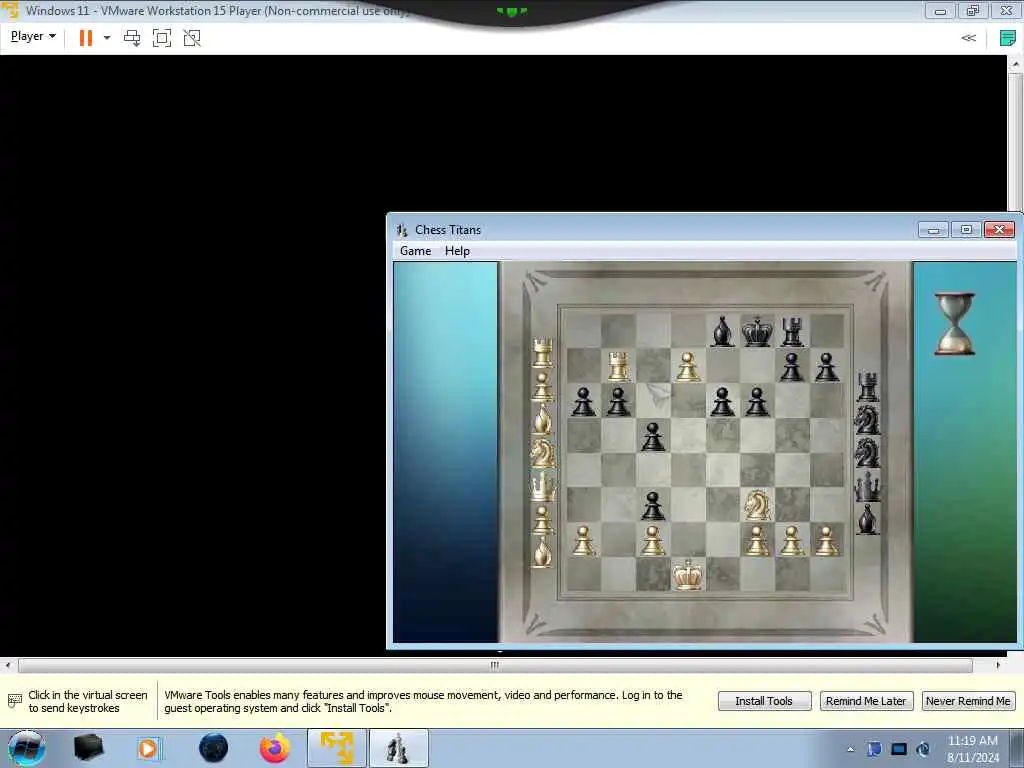
Task: Click the vertical scrollbar's up arrow
Action: coord(1016,64)
